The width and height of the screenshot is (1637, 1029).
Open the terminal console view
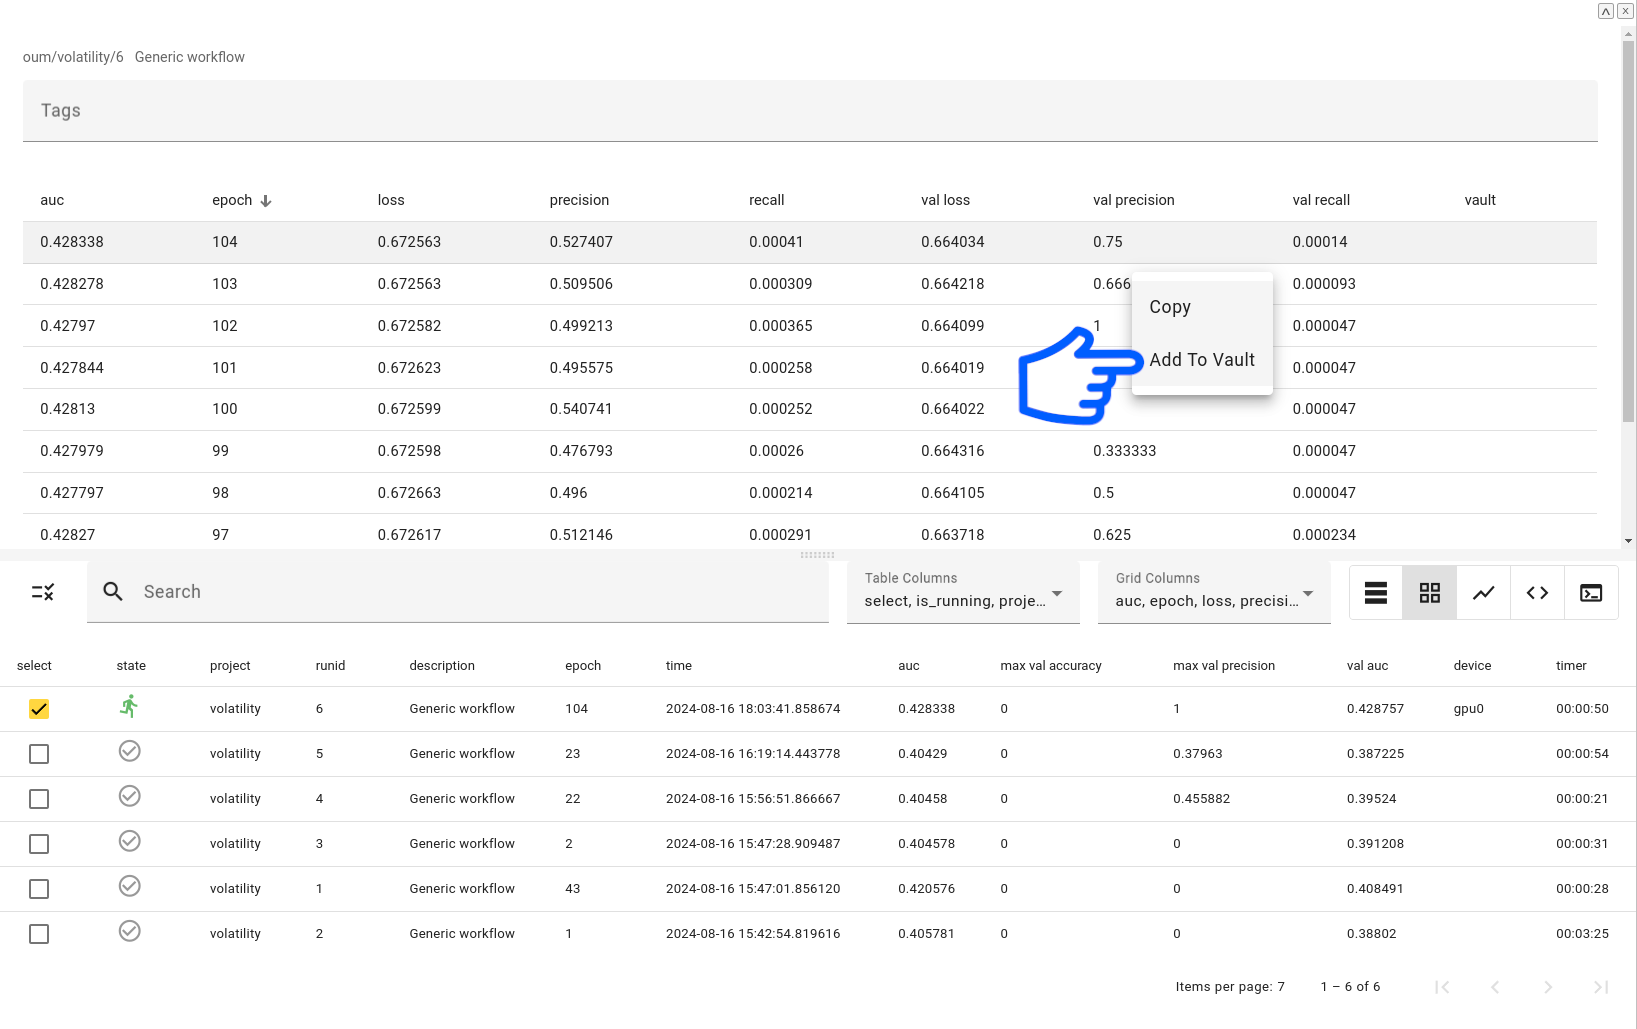[x=1590, y=593]
